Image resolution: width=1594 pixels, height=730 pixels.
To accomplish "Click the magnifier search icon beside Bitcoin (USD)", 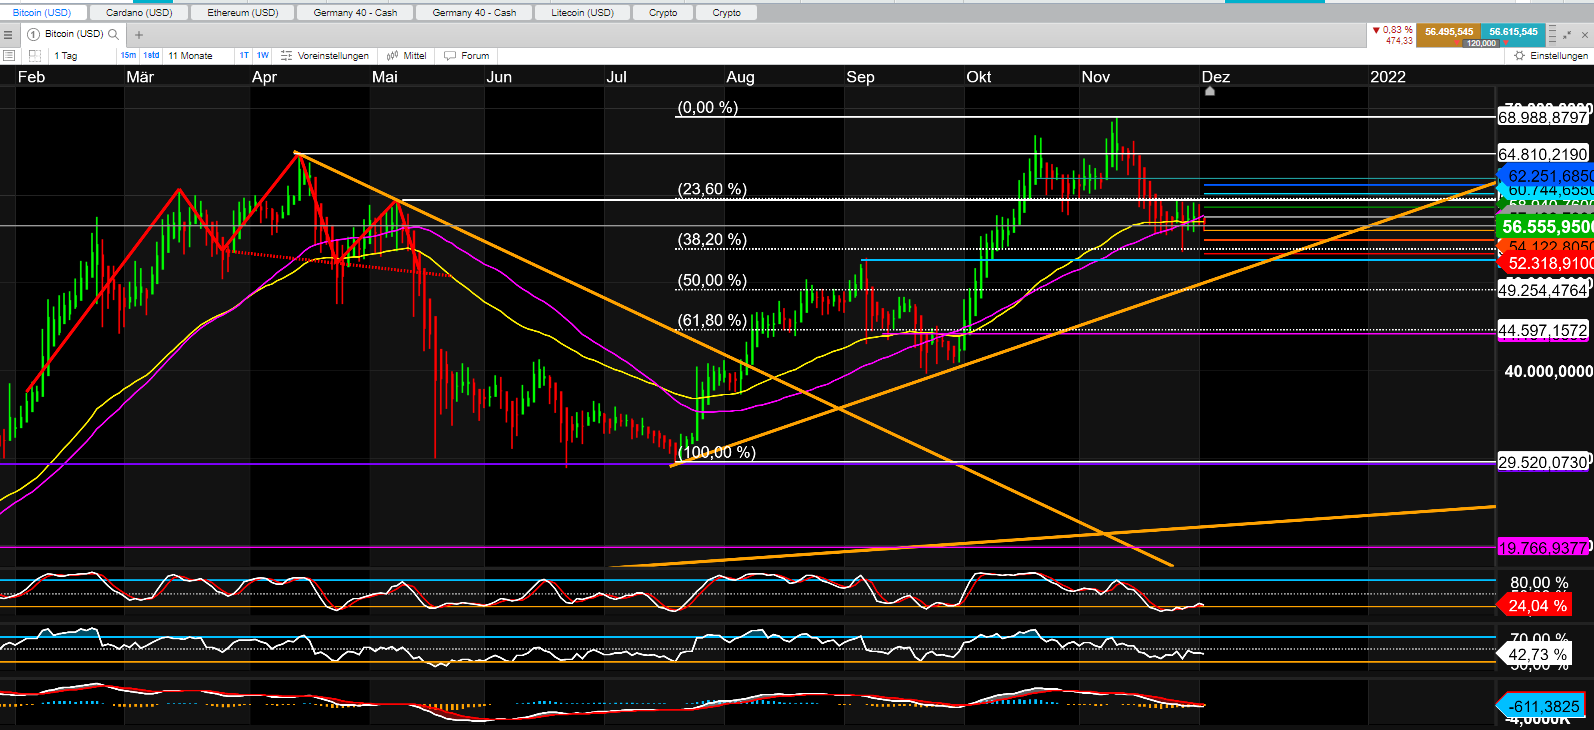I will (113, 34).
